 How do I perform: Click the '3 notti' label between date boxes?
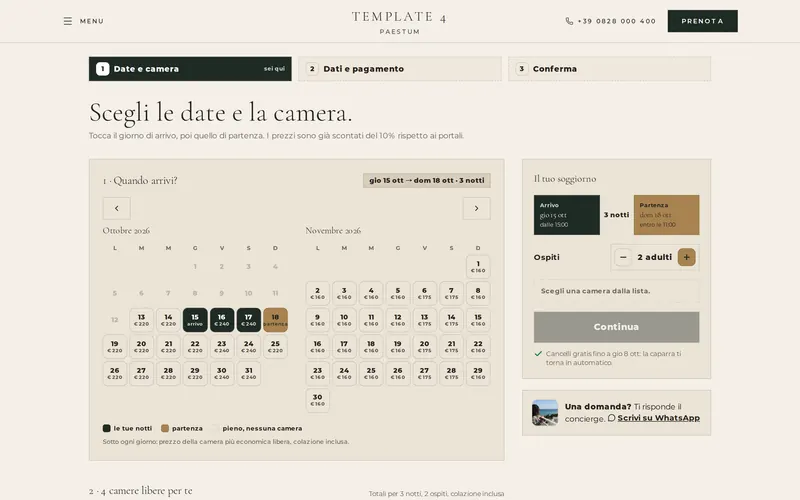tap(616, 215)
